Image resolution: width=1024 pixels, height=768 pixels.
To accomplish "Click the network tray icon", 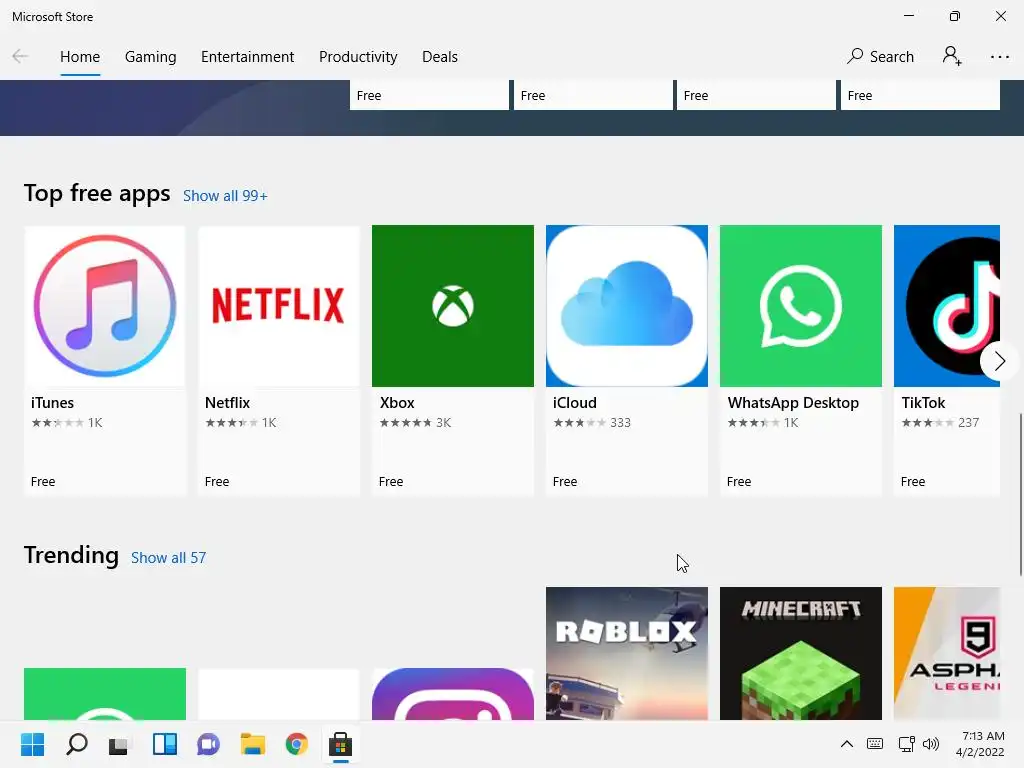I will click(906, 744).
